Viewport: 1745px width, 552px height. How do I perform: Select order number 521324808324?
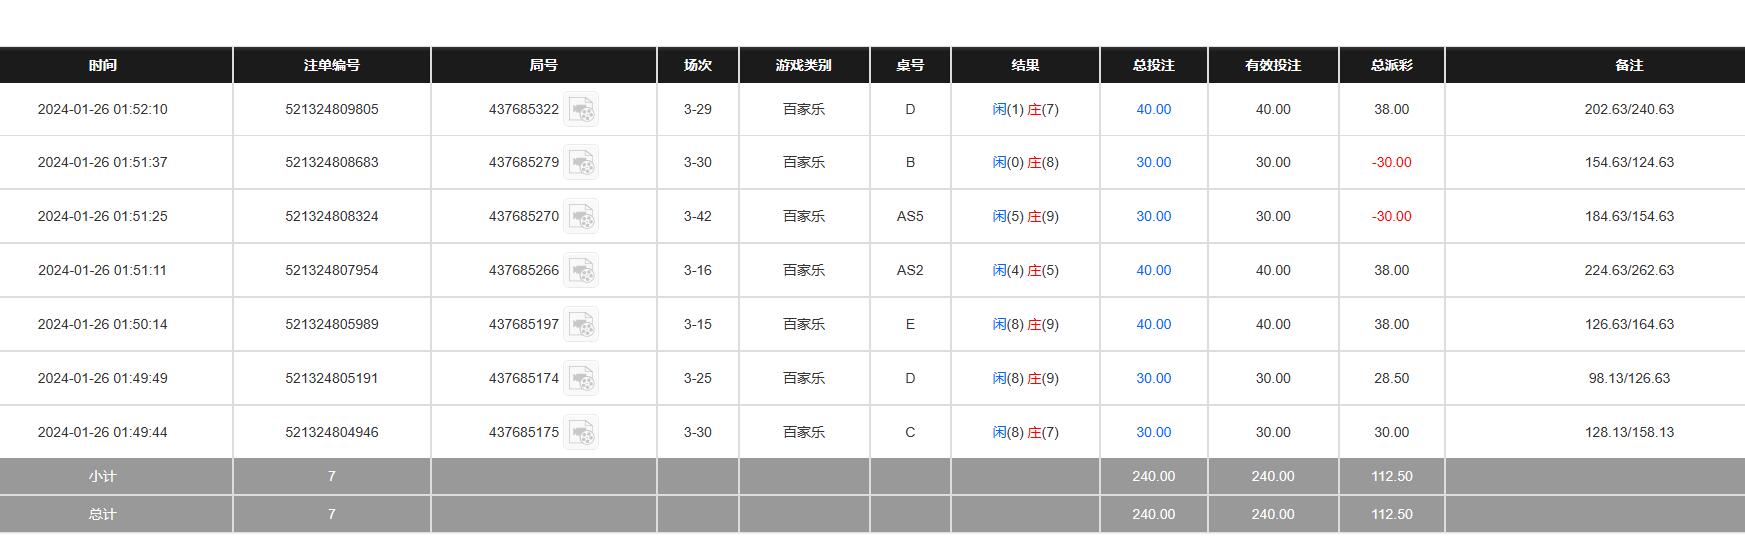(332, 216)
